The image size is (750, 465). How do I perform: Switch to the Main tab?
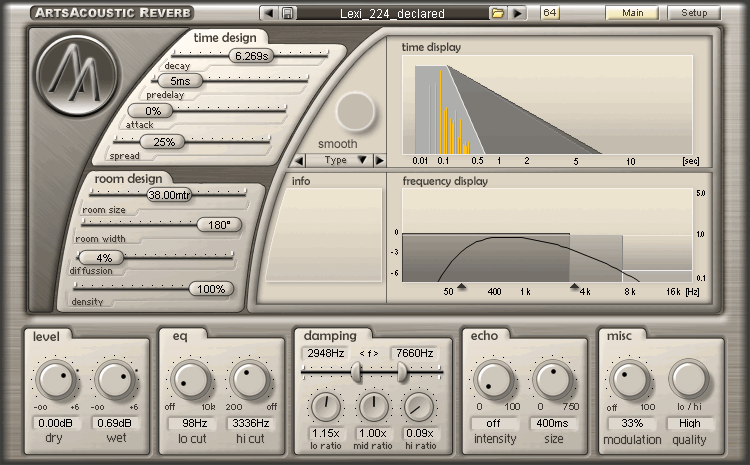point(632,13)
